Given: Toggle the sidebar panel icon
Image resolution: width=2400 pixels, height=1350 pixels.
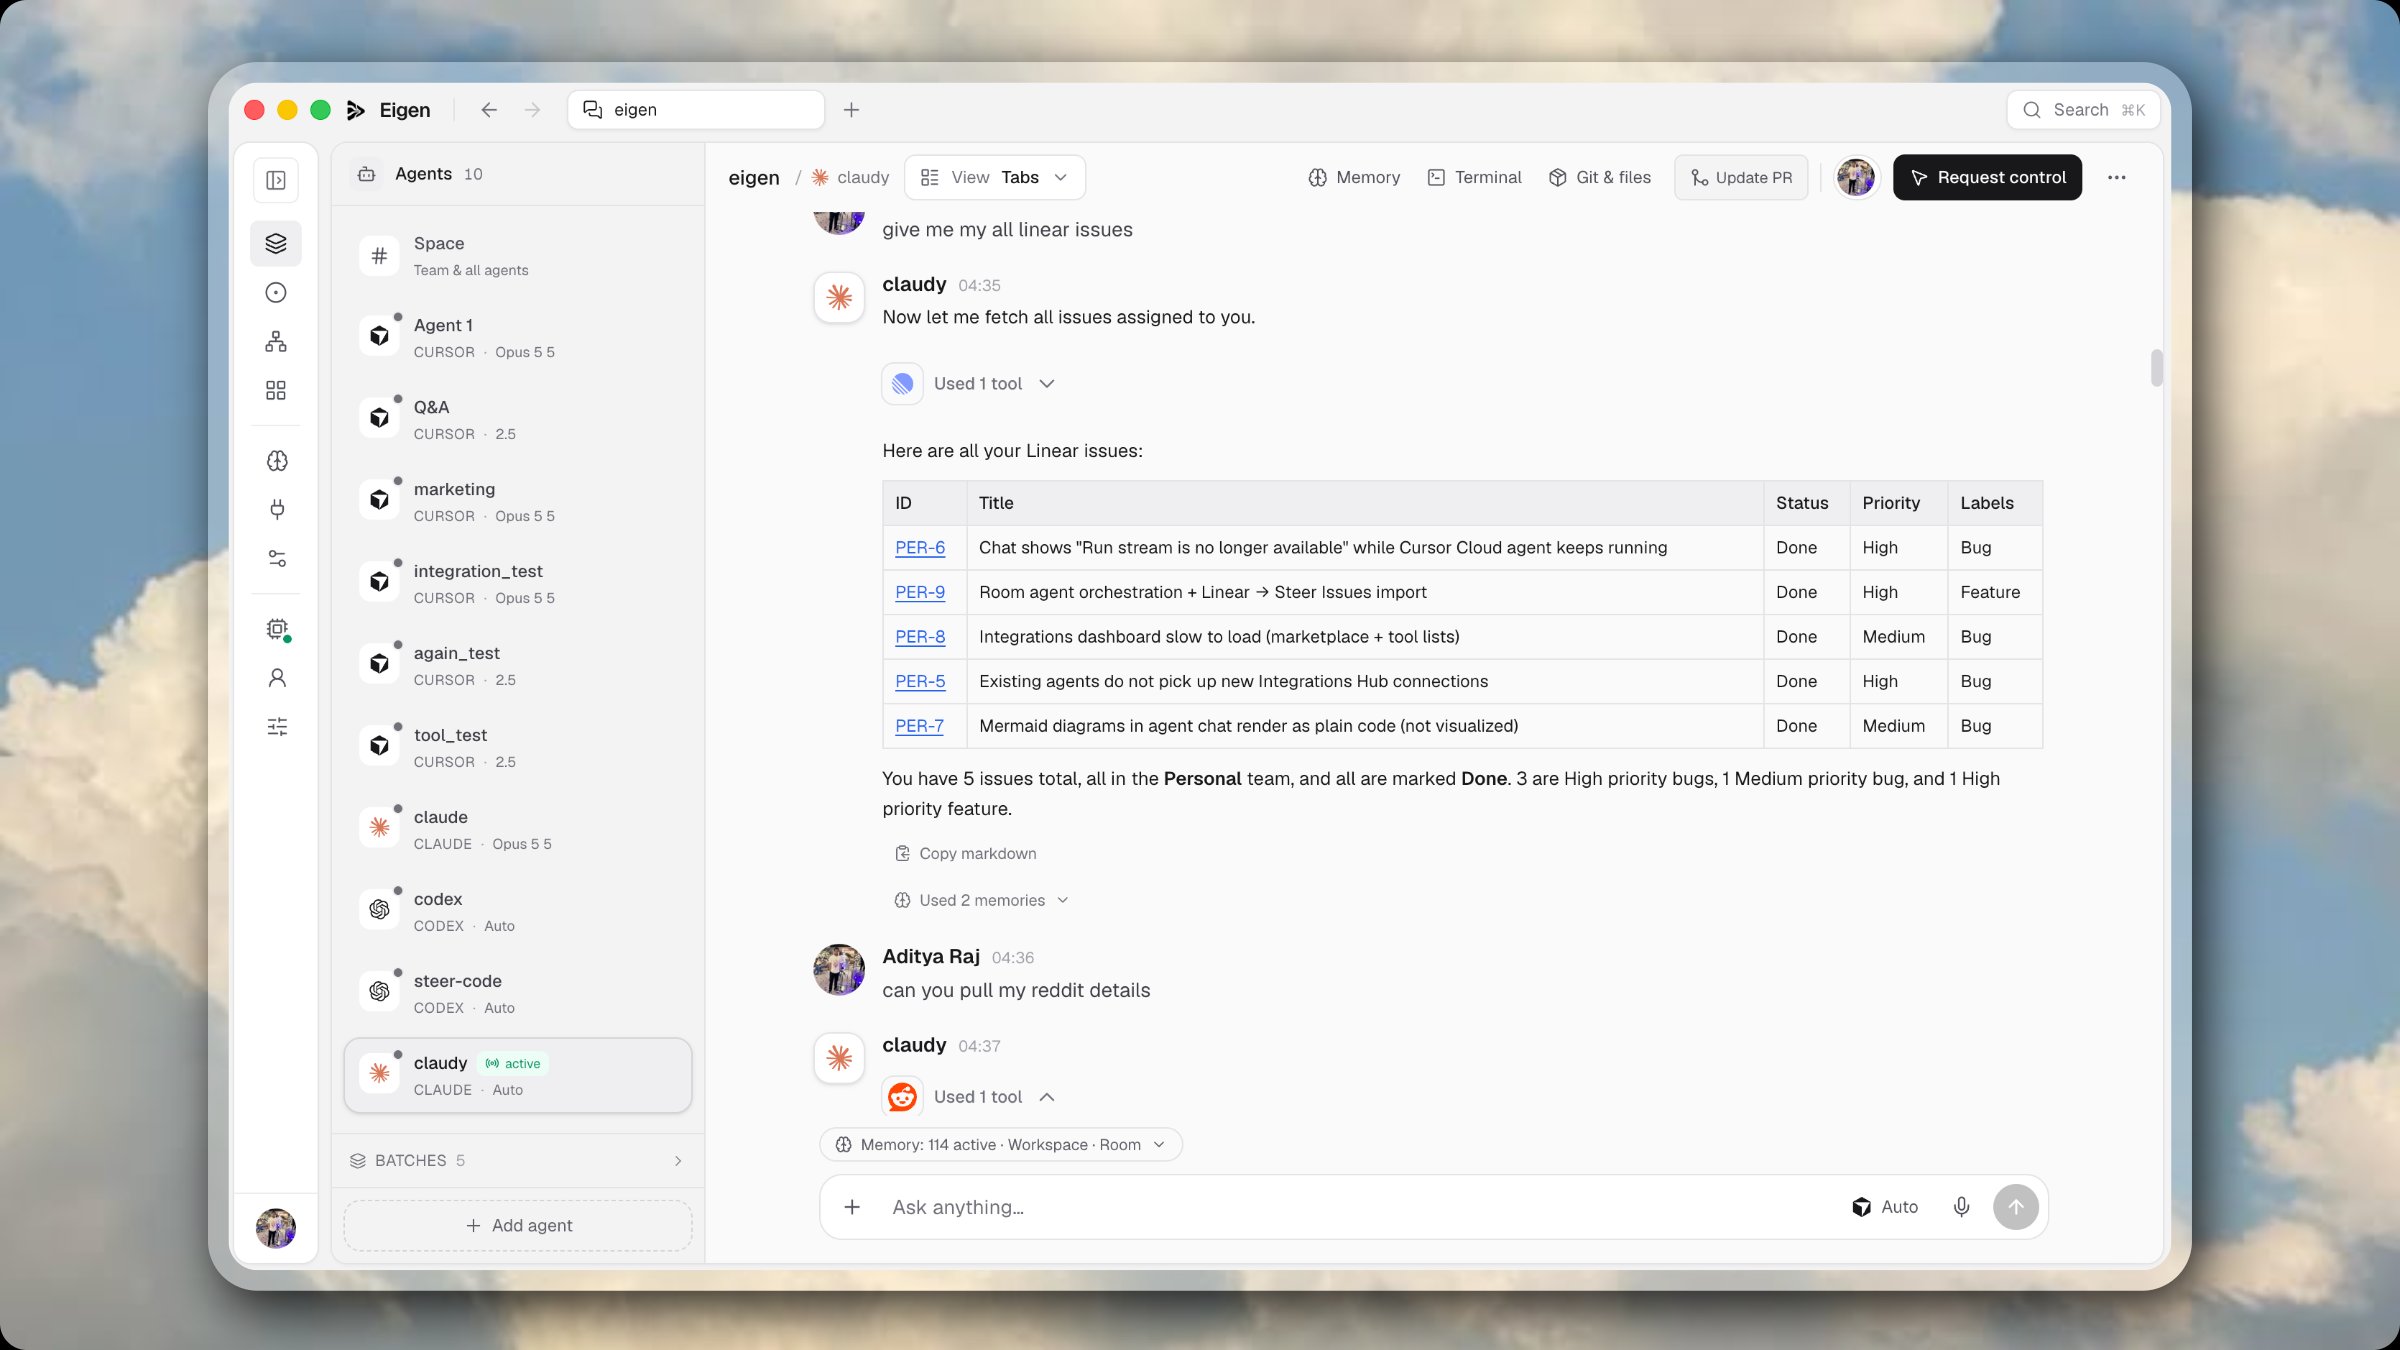Looking at the screenshot, I should point(276,180).
